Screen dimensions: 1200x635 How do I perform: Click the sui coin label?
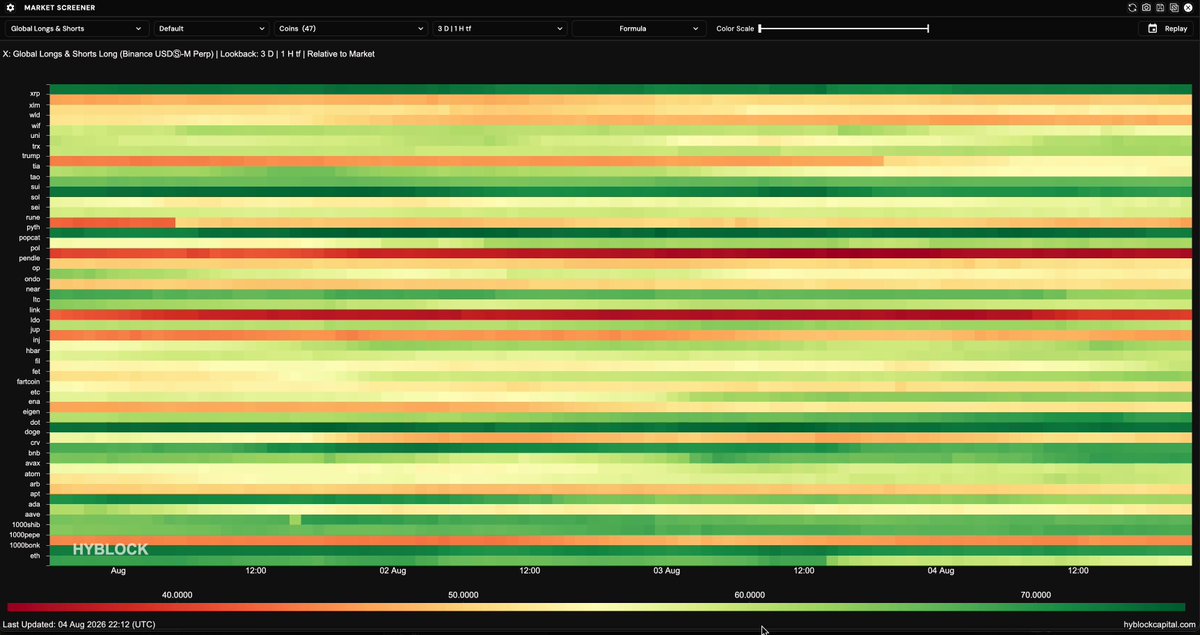point(35,186)
